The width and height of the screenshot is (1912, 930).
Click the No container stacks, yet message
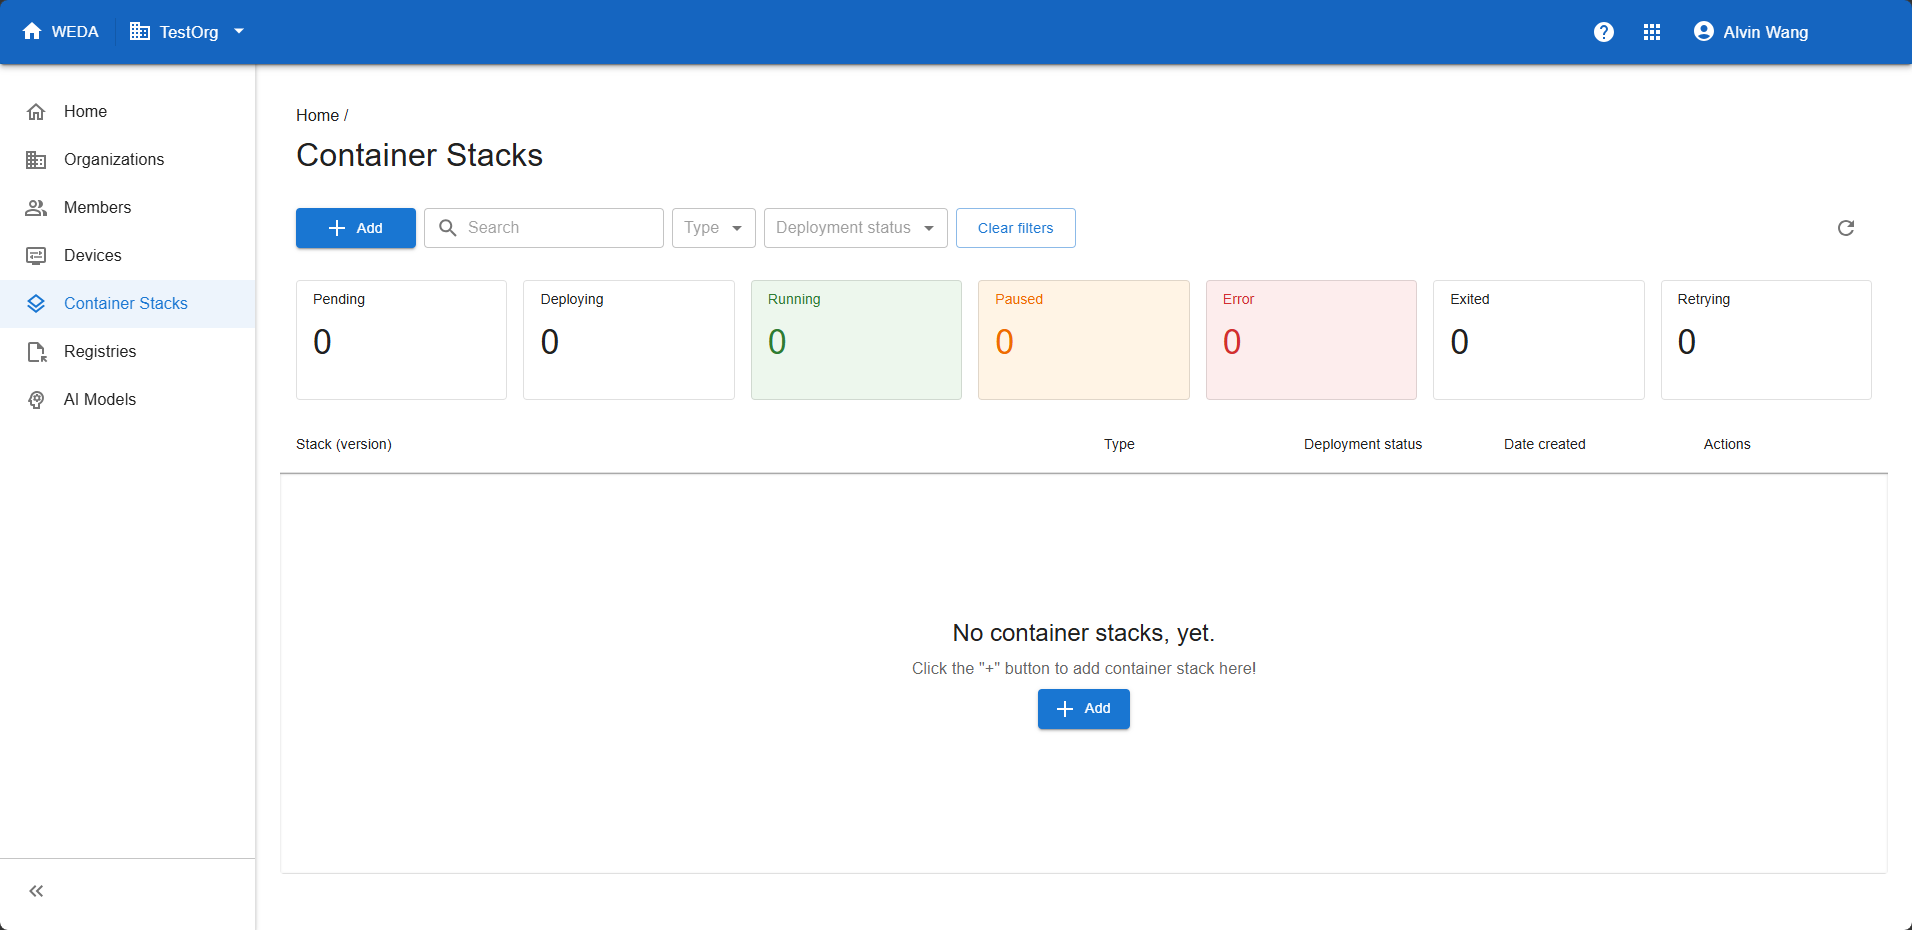click(1084, 633)
